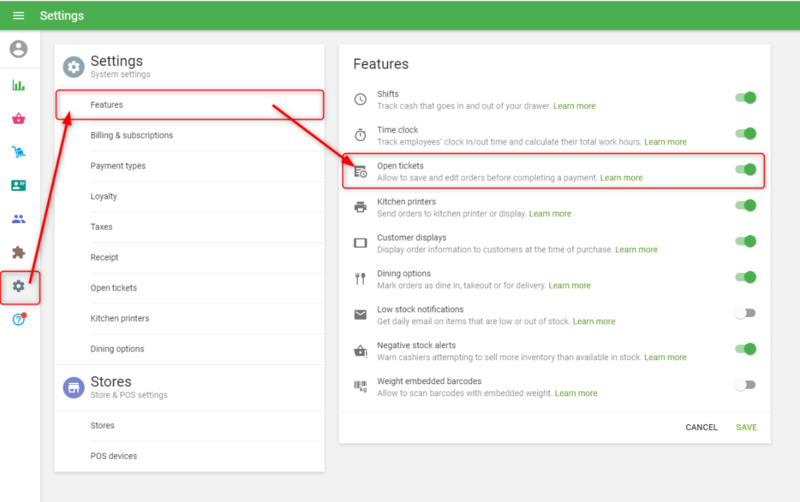Disable the Shifts toggle
This screenshot has width=800, height=502.
745,98
